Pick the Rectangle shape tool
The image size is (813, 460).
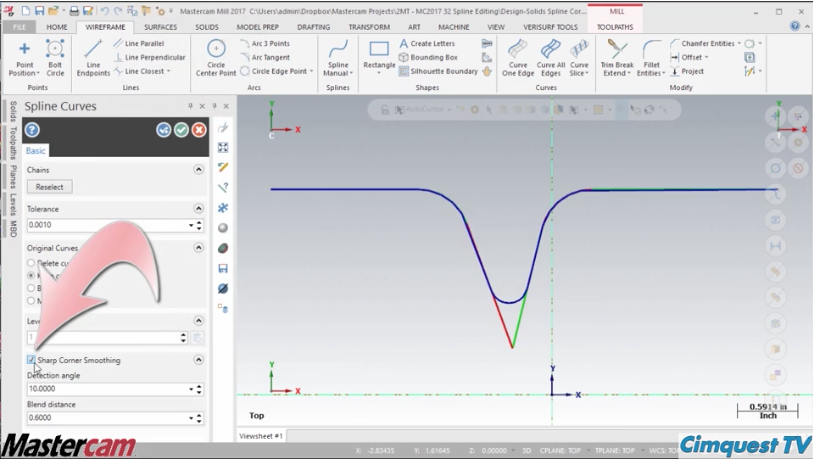379,58
